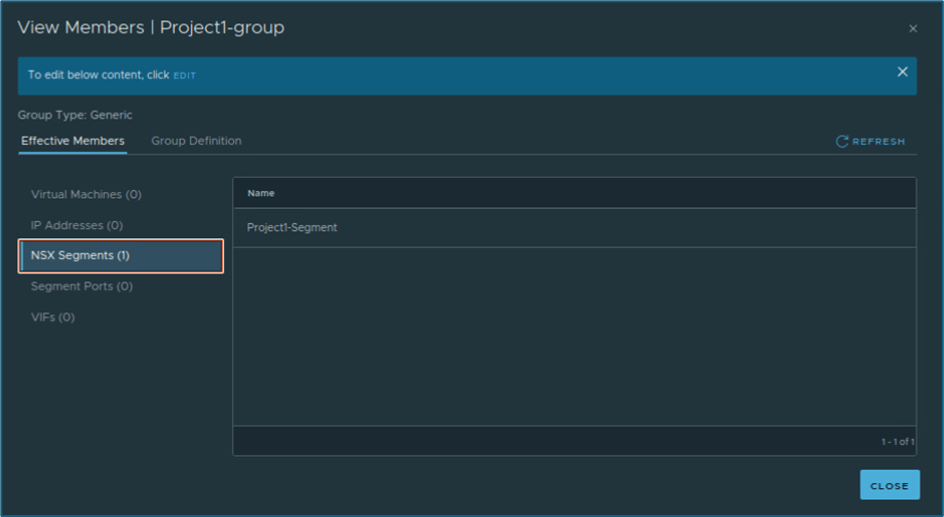944x517 pixels.
Task: Click the EDIT link in banner
Action: pos(185,76)
